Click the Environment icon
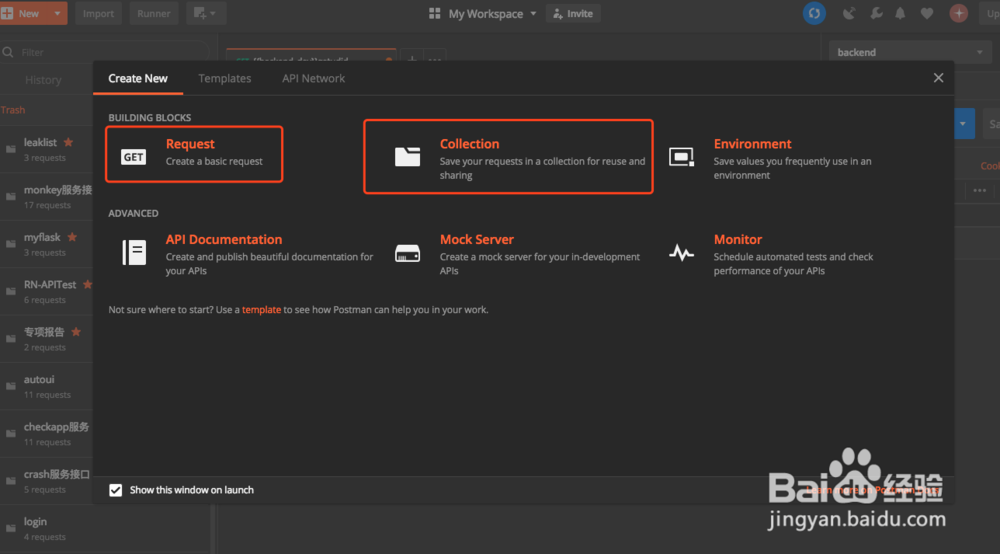 [681, 157]
